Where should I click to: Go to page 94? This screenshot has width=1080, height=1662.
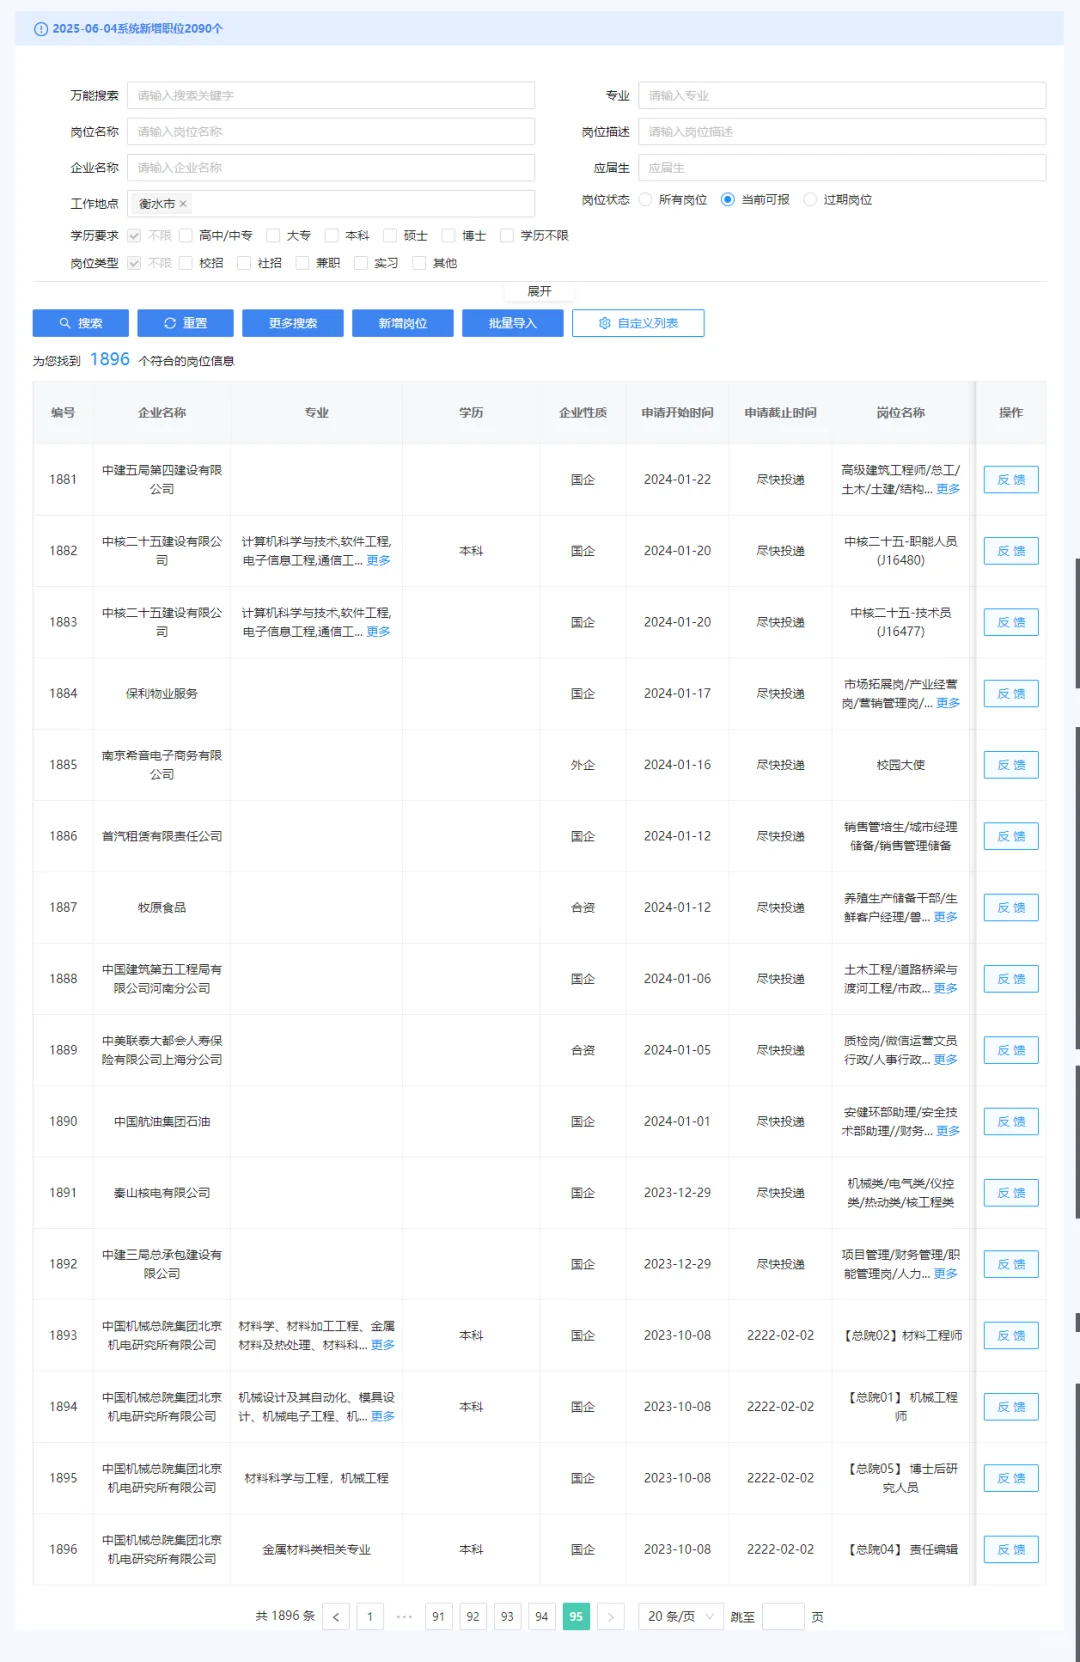tap(541, 1617)
